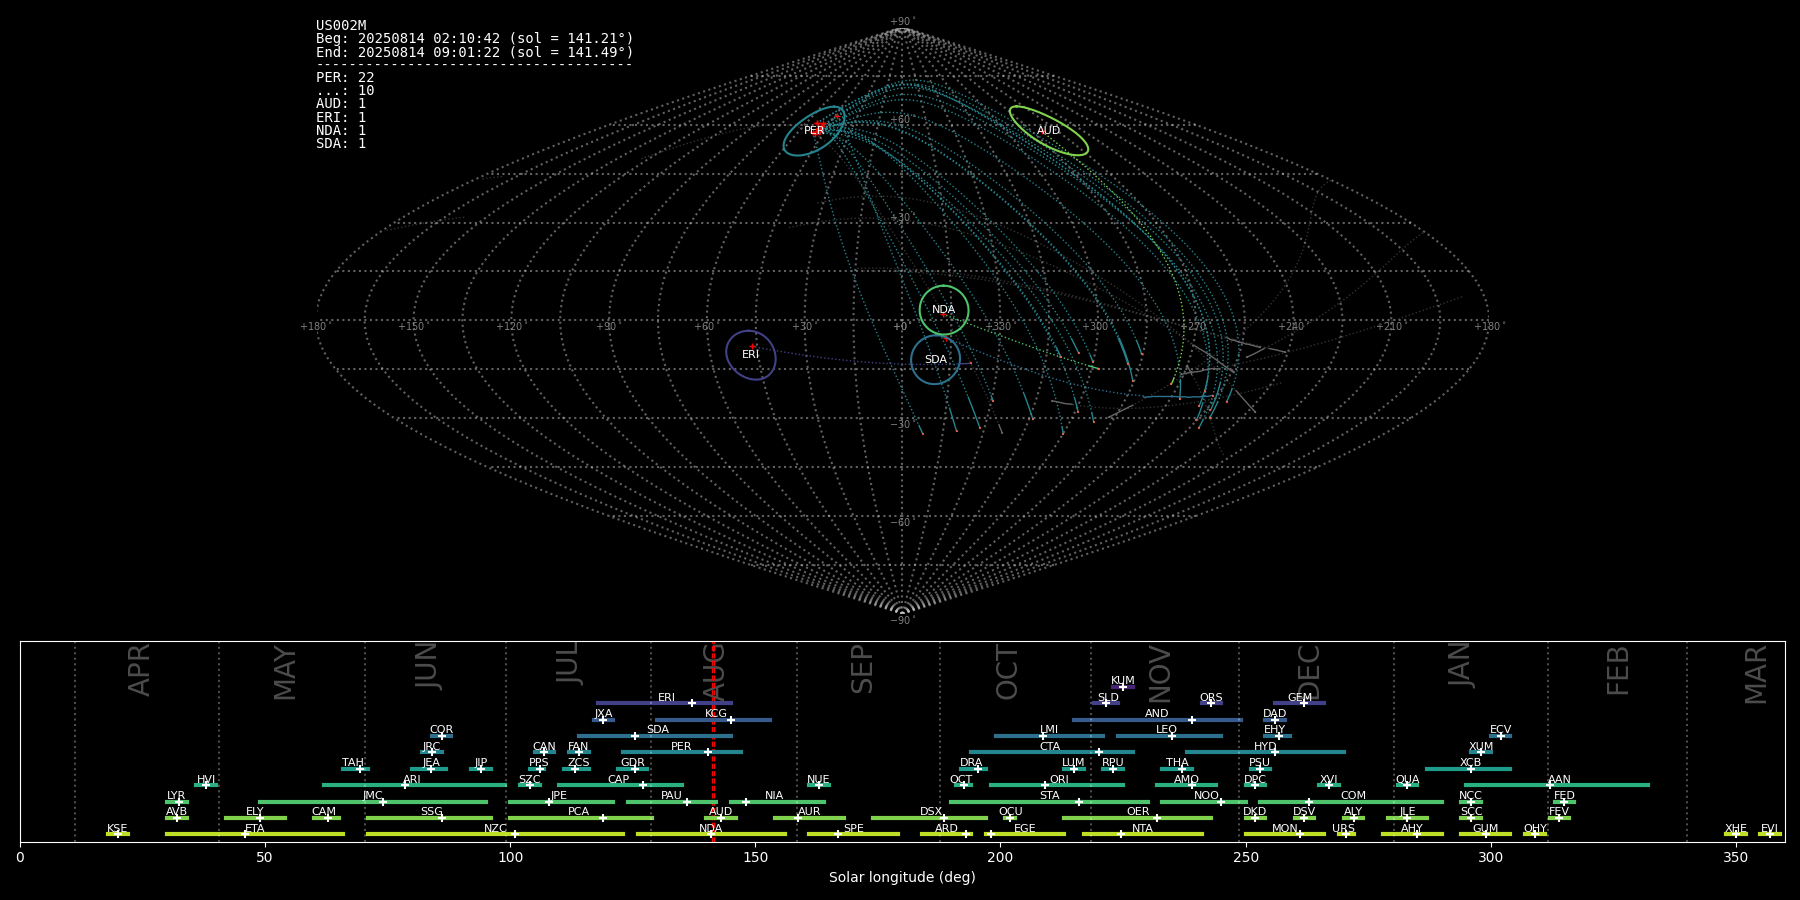Click the 350 tick label on x-axis
Image resolution: width=1800 pixels, height=900 pixels.
[x=1735, y=857]
